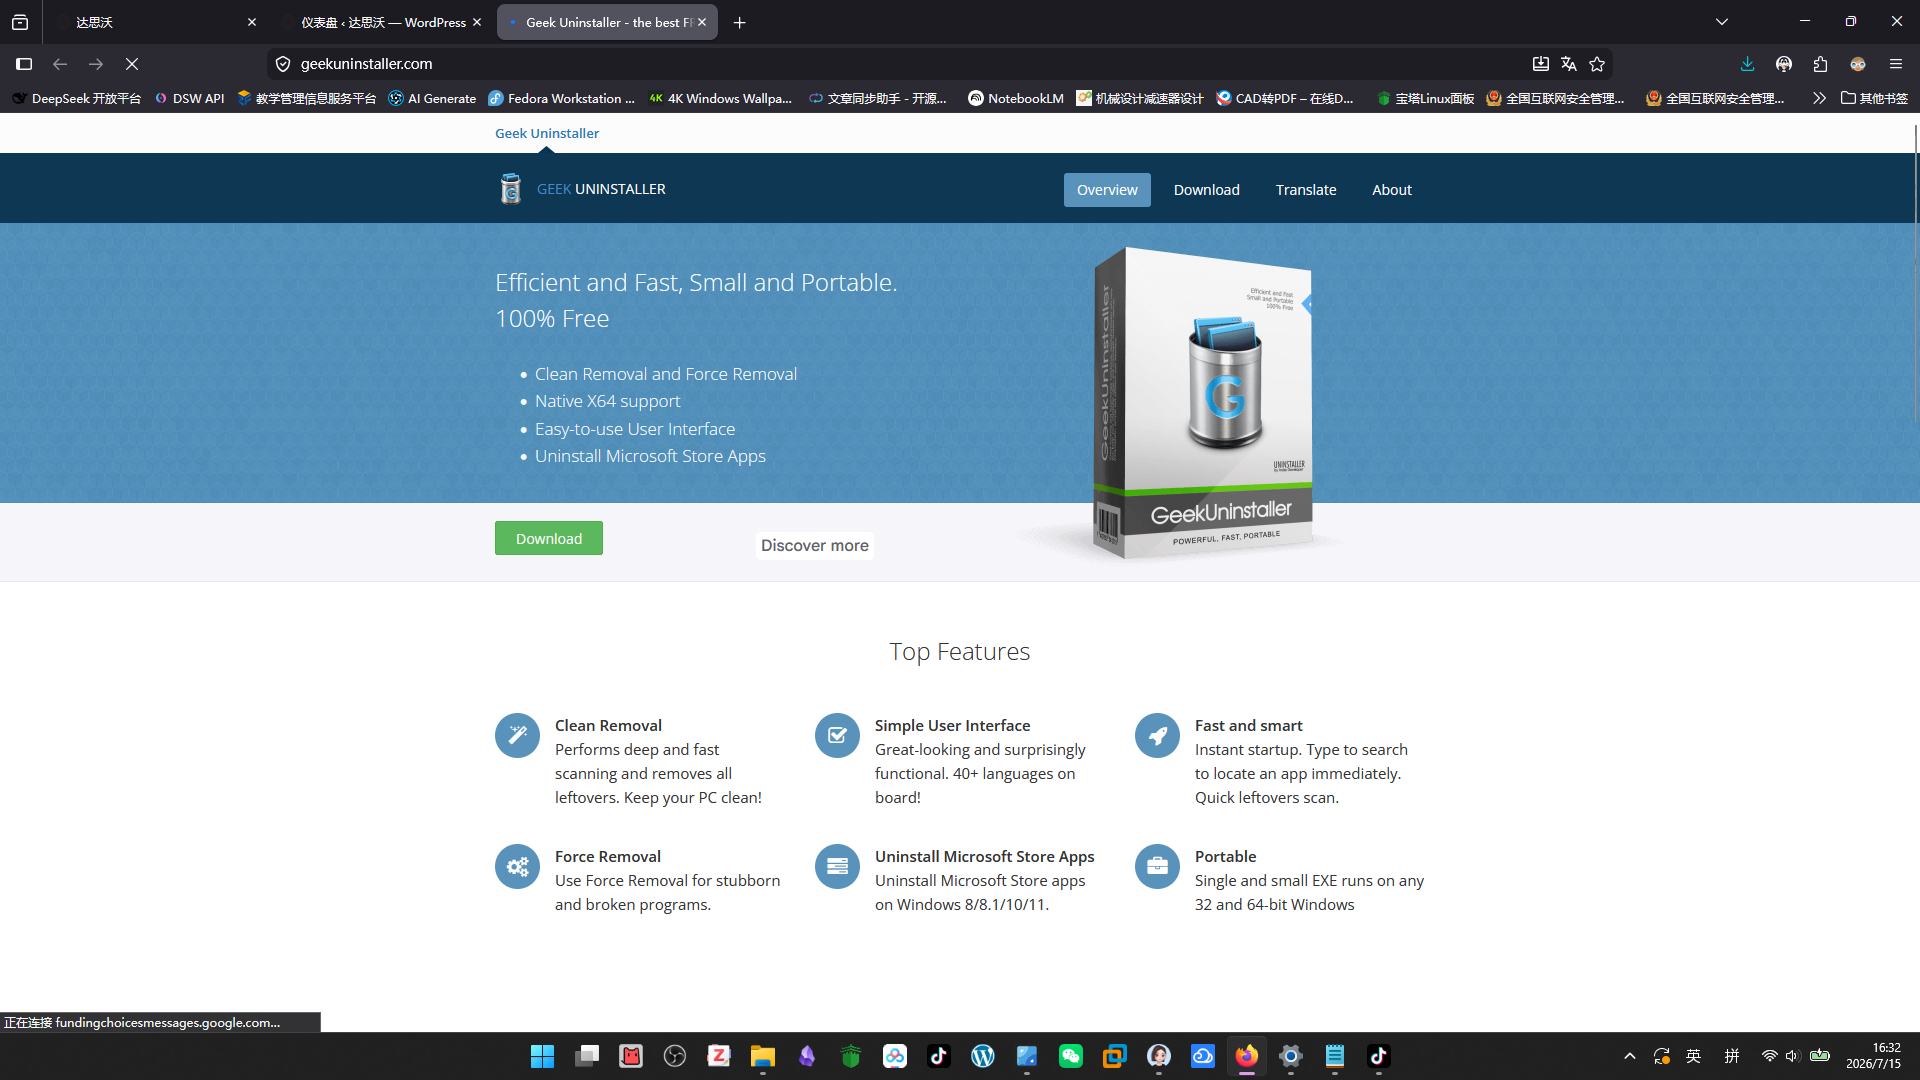Open the Firefox downloads panel
Viewport: 1920px width, 1080px height.
pyautogui.click(x=1748, y=64)
